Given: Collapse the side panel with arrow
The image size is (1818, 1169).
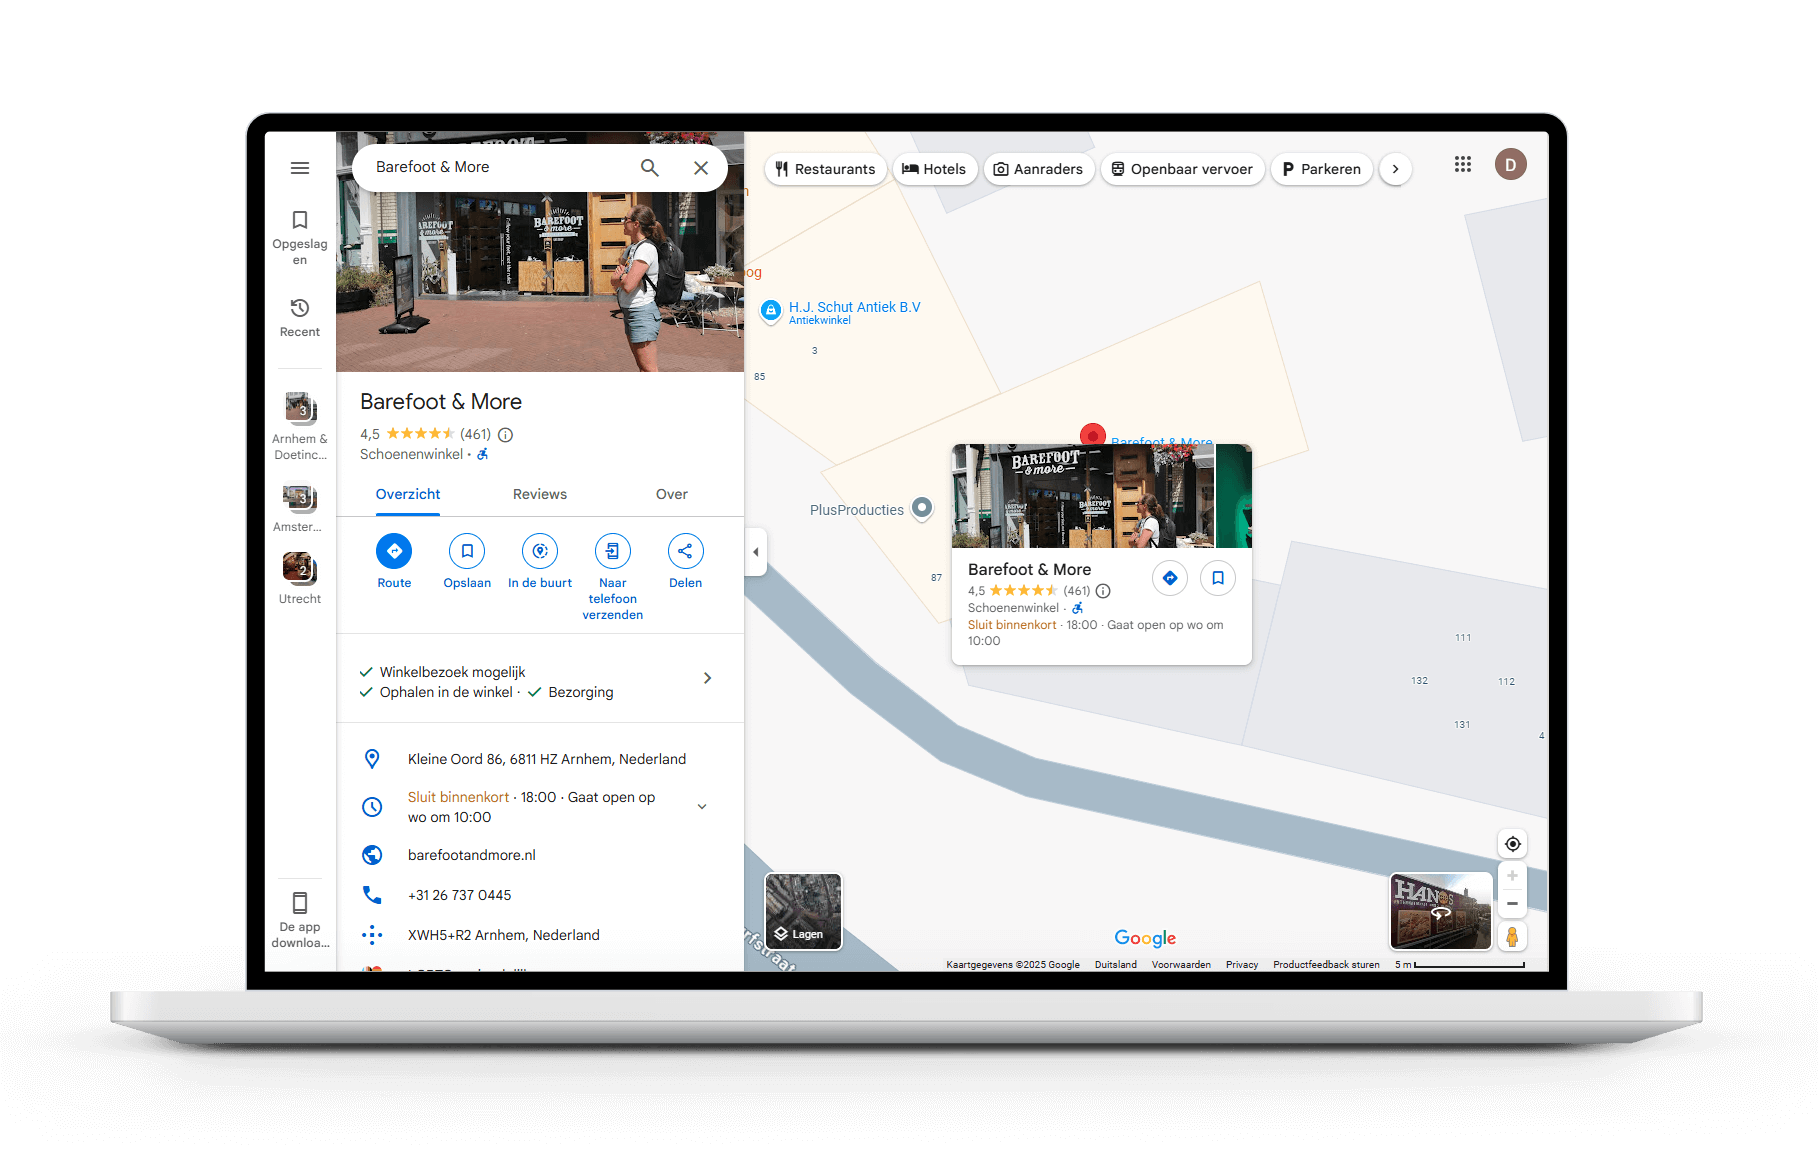Looking at the screenshot, I should coord(756,552).
